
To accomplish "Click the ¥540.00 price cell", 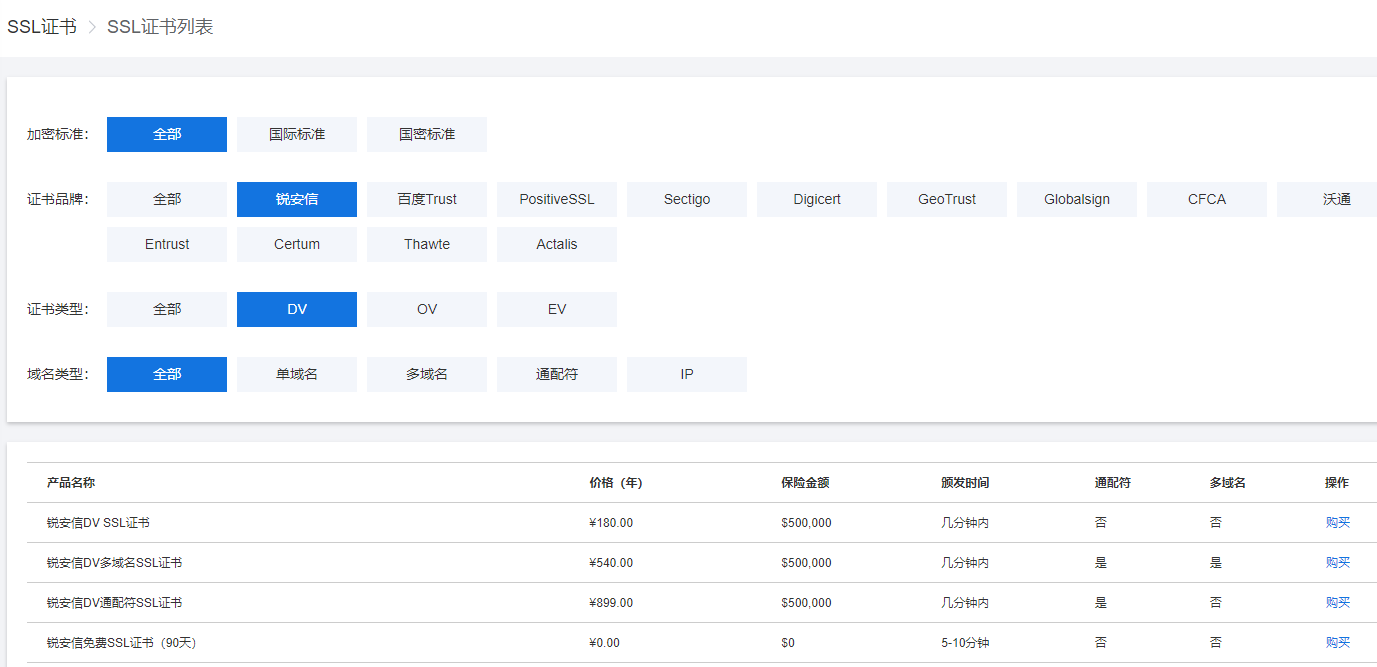I will [611, 562].
